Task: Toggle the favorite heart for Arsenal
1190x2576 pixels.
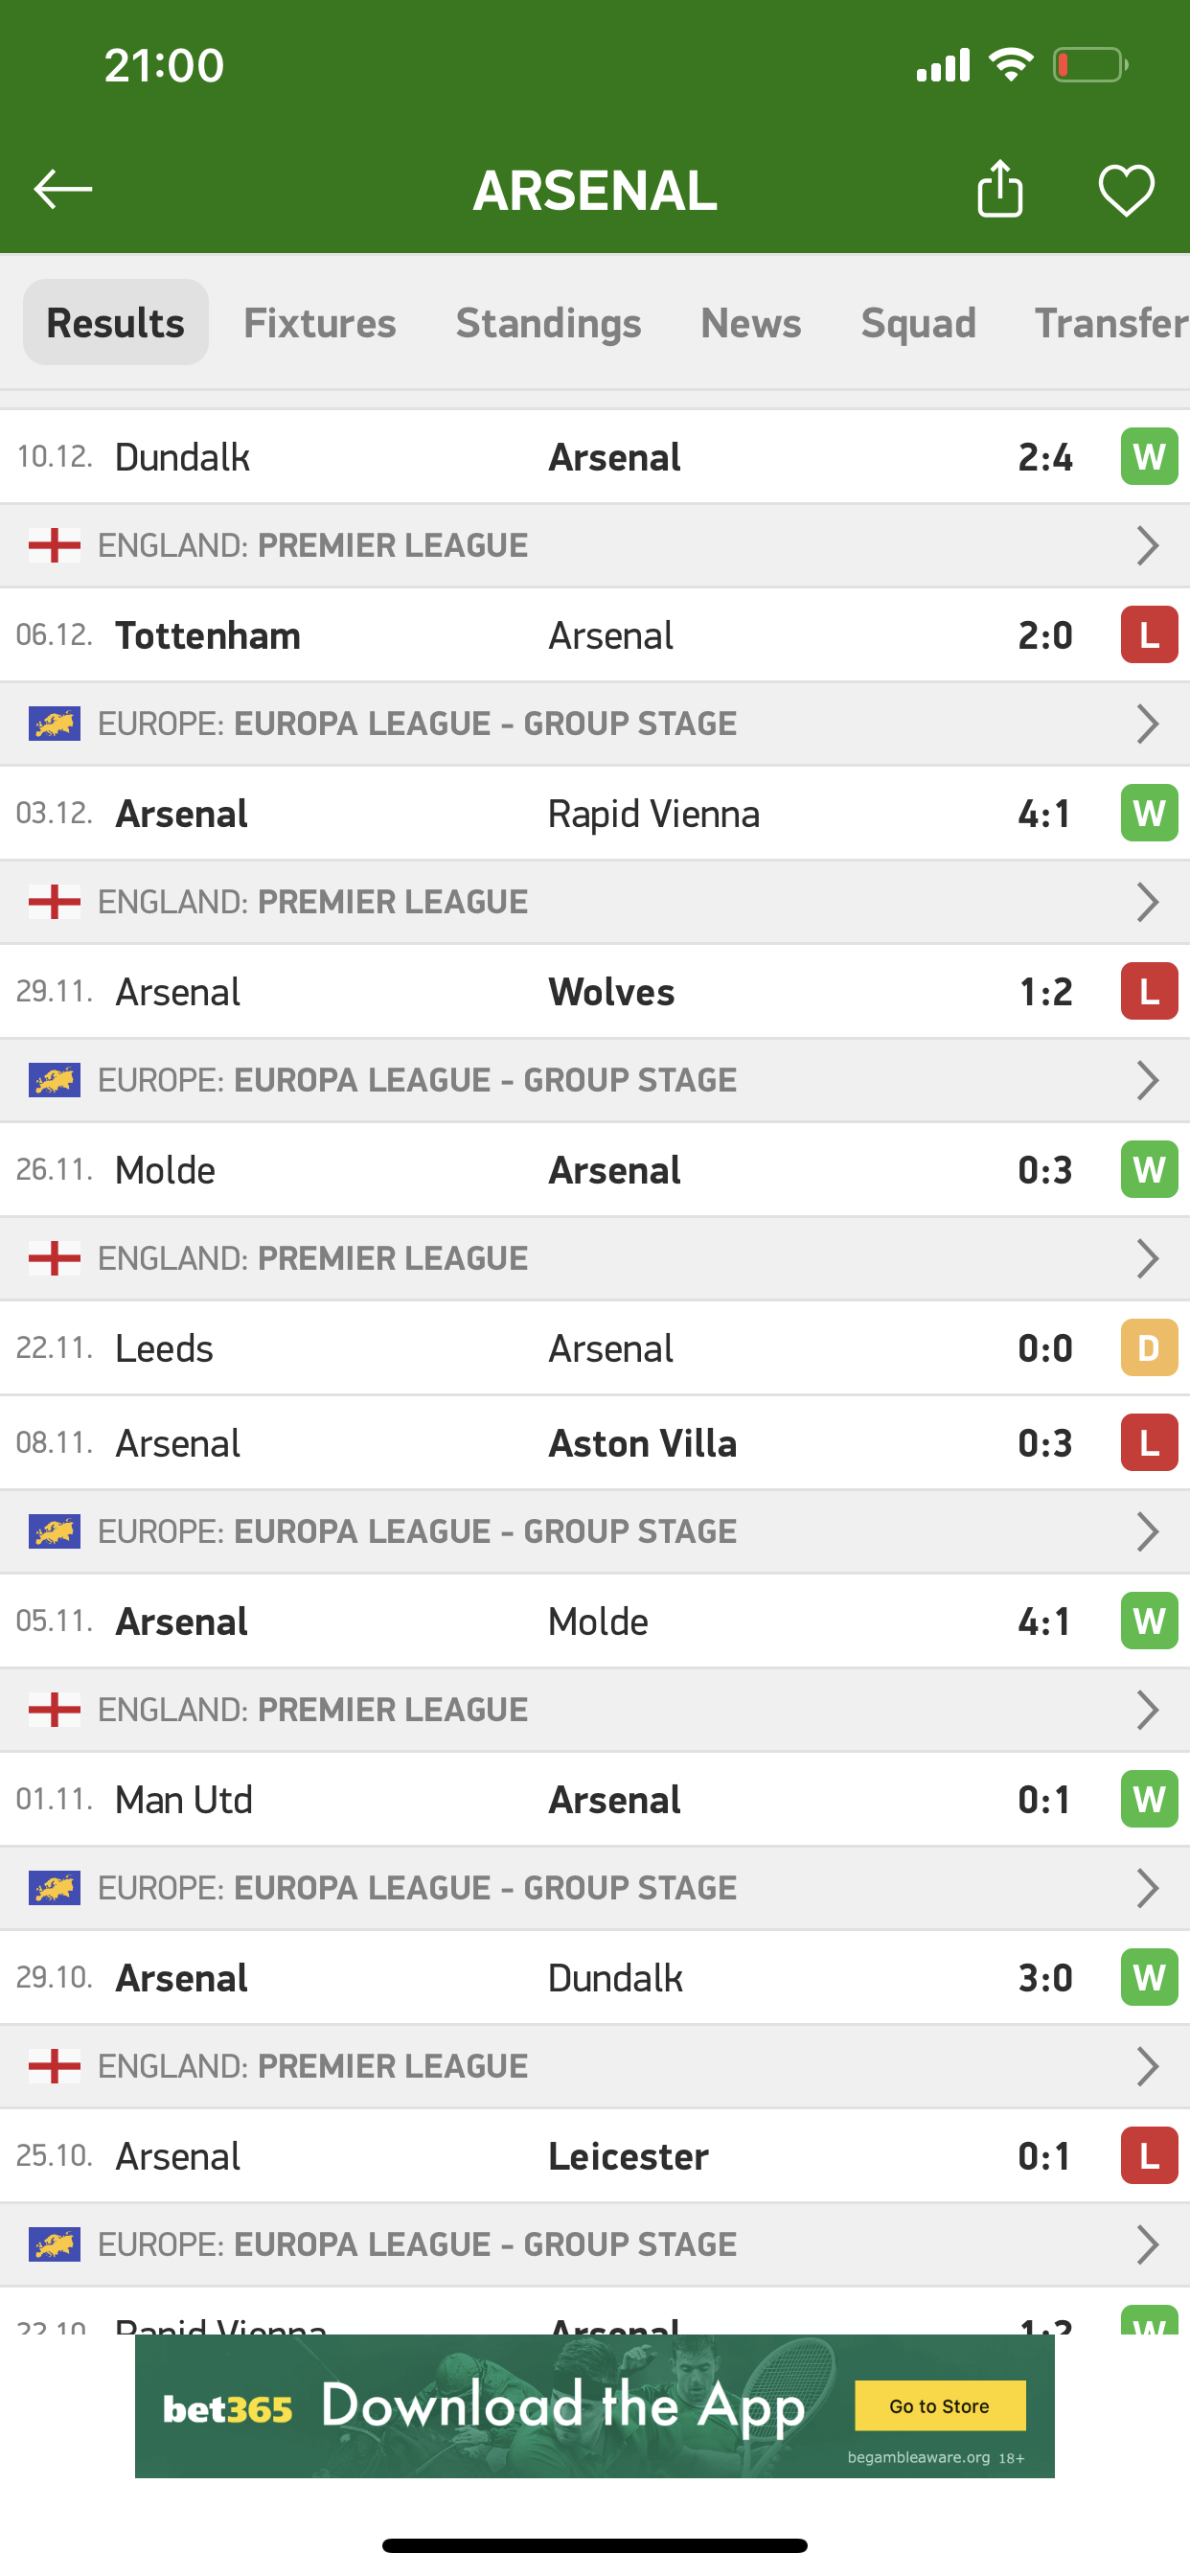Action: (x=1126, y=189)
